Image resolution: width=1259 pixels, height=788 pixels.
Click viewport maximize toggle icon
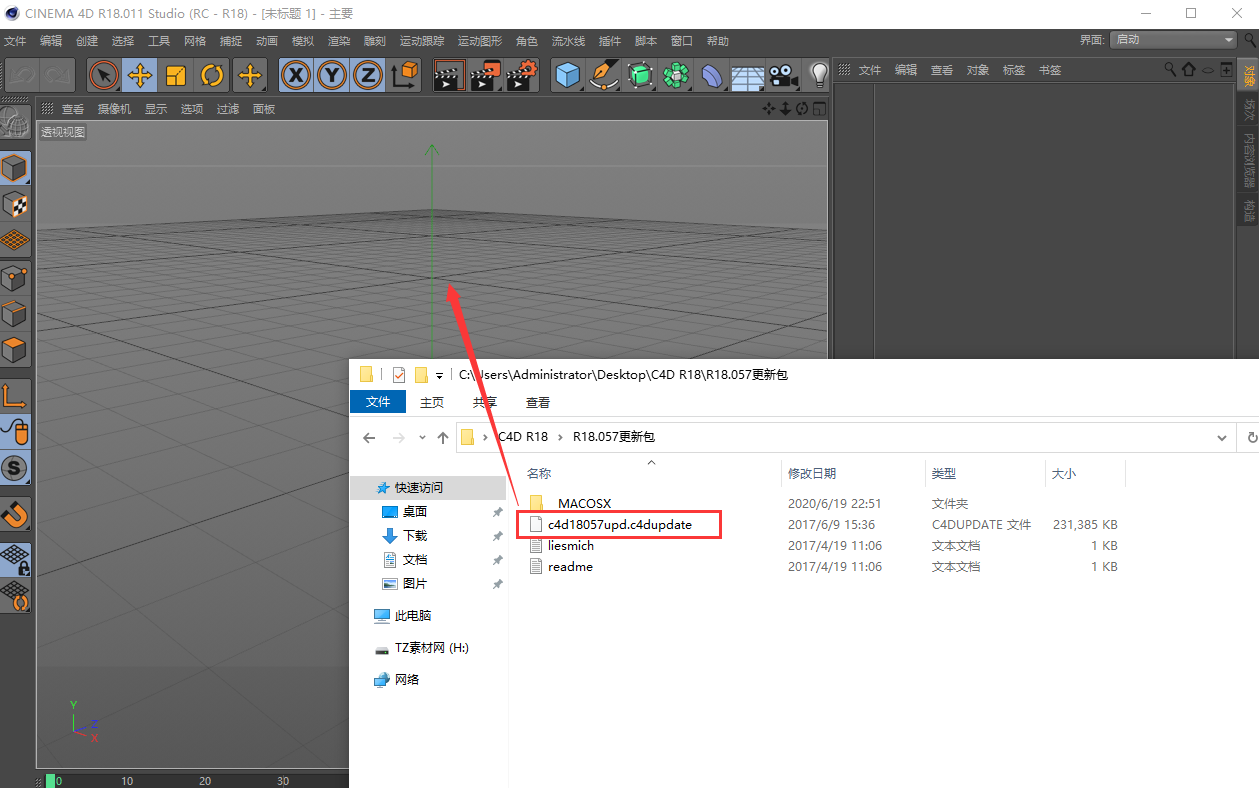tap(819, 109)
